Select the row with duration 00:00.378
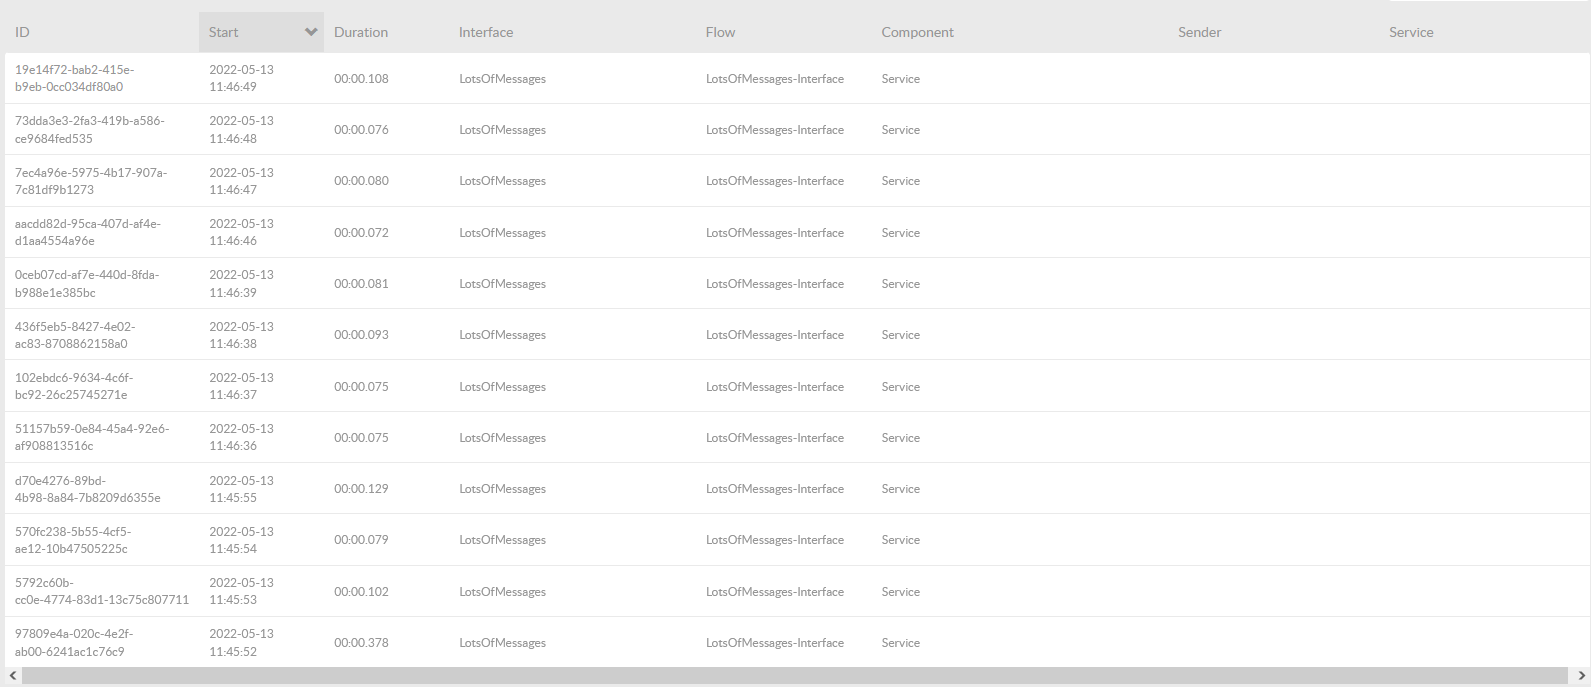 pyautogui.click(x=361, y=643)
